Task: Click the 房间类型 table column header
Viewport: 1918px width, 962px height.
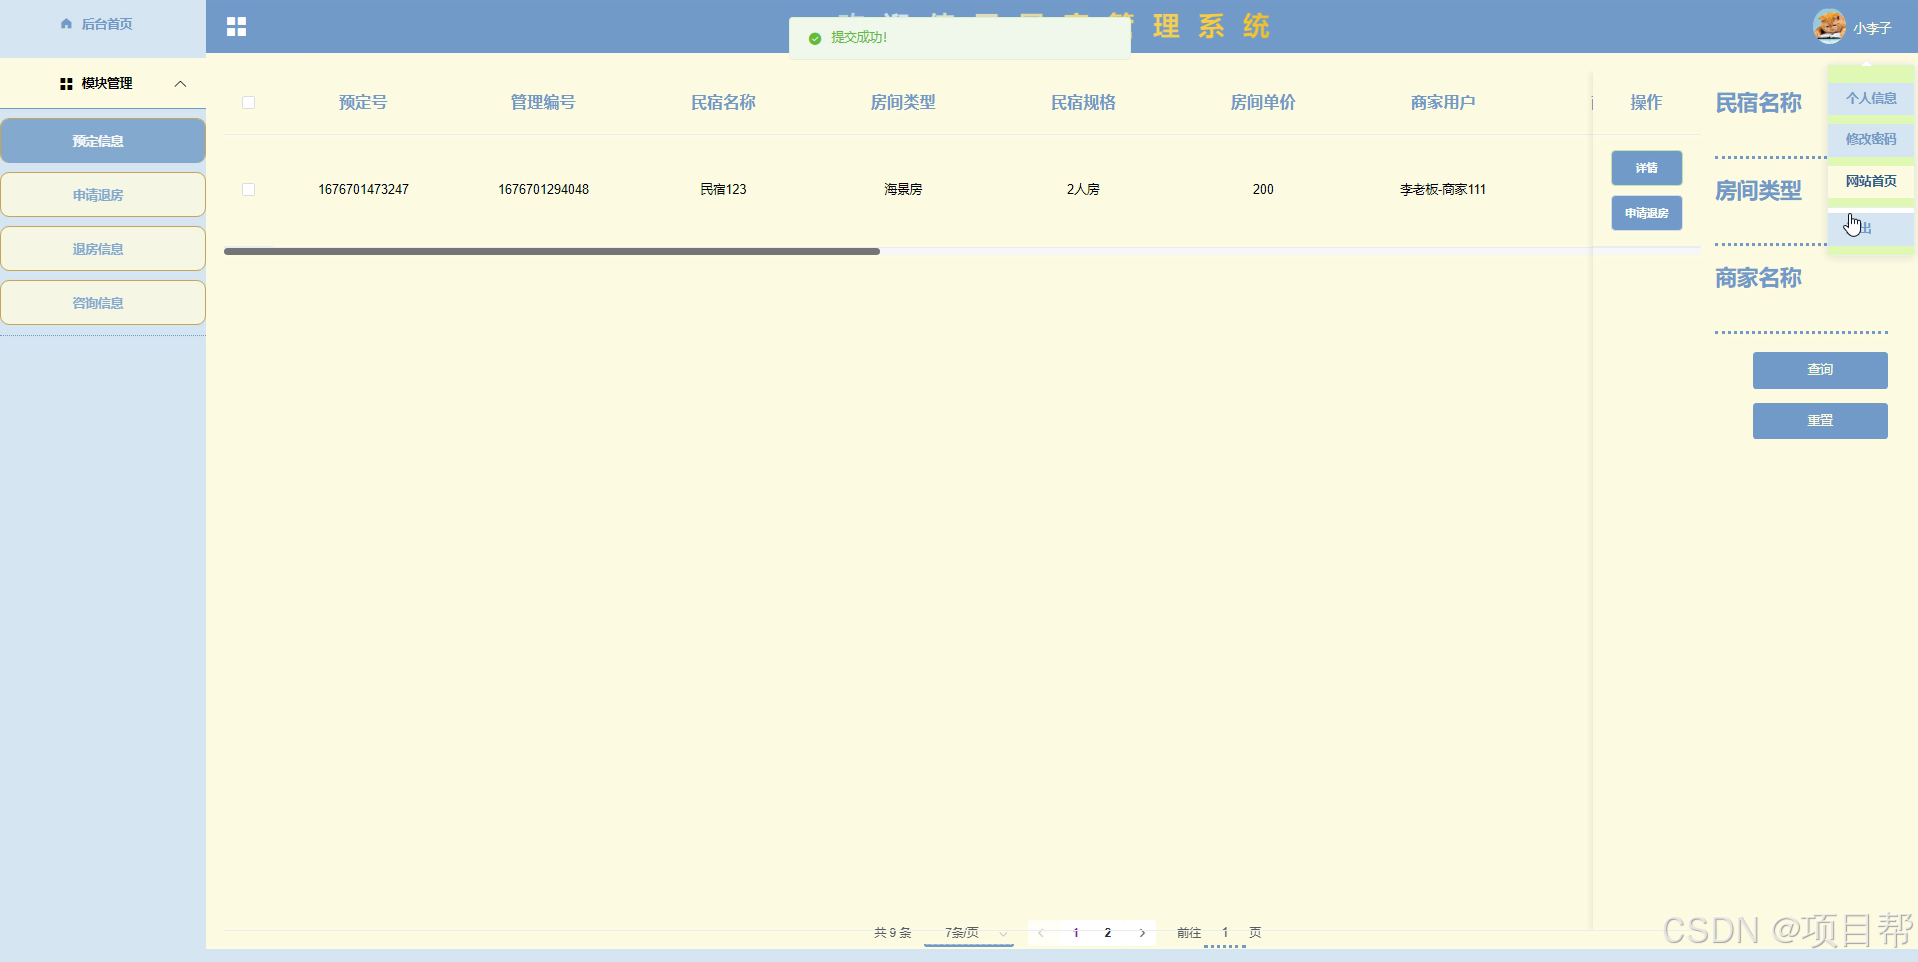Action: tap(903, 102)
